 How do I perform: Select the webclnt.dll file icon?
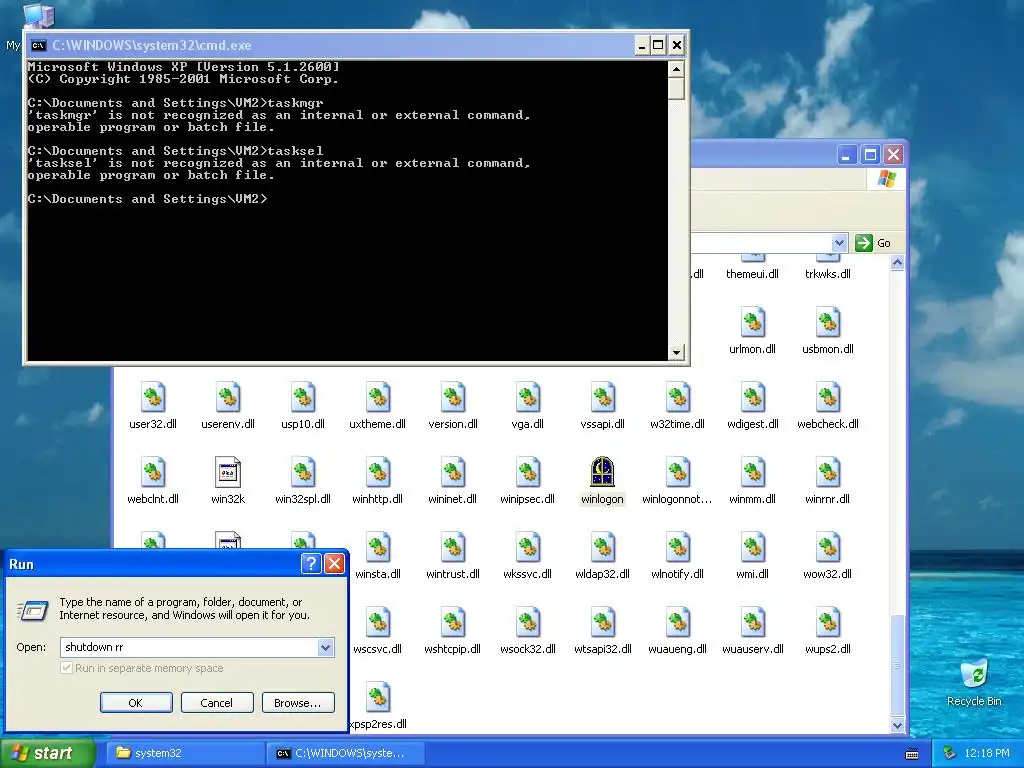click(153, 473)
